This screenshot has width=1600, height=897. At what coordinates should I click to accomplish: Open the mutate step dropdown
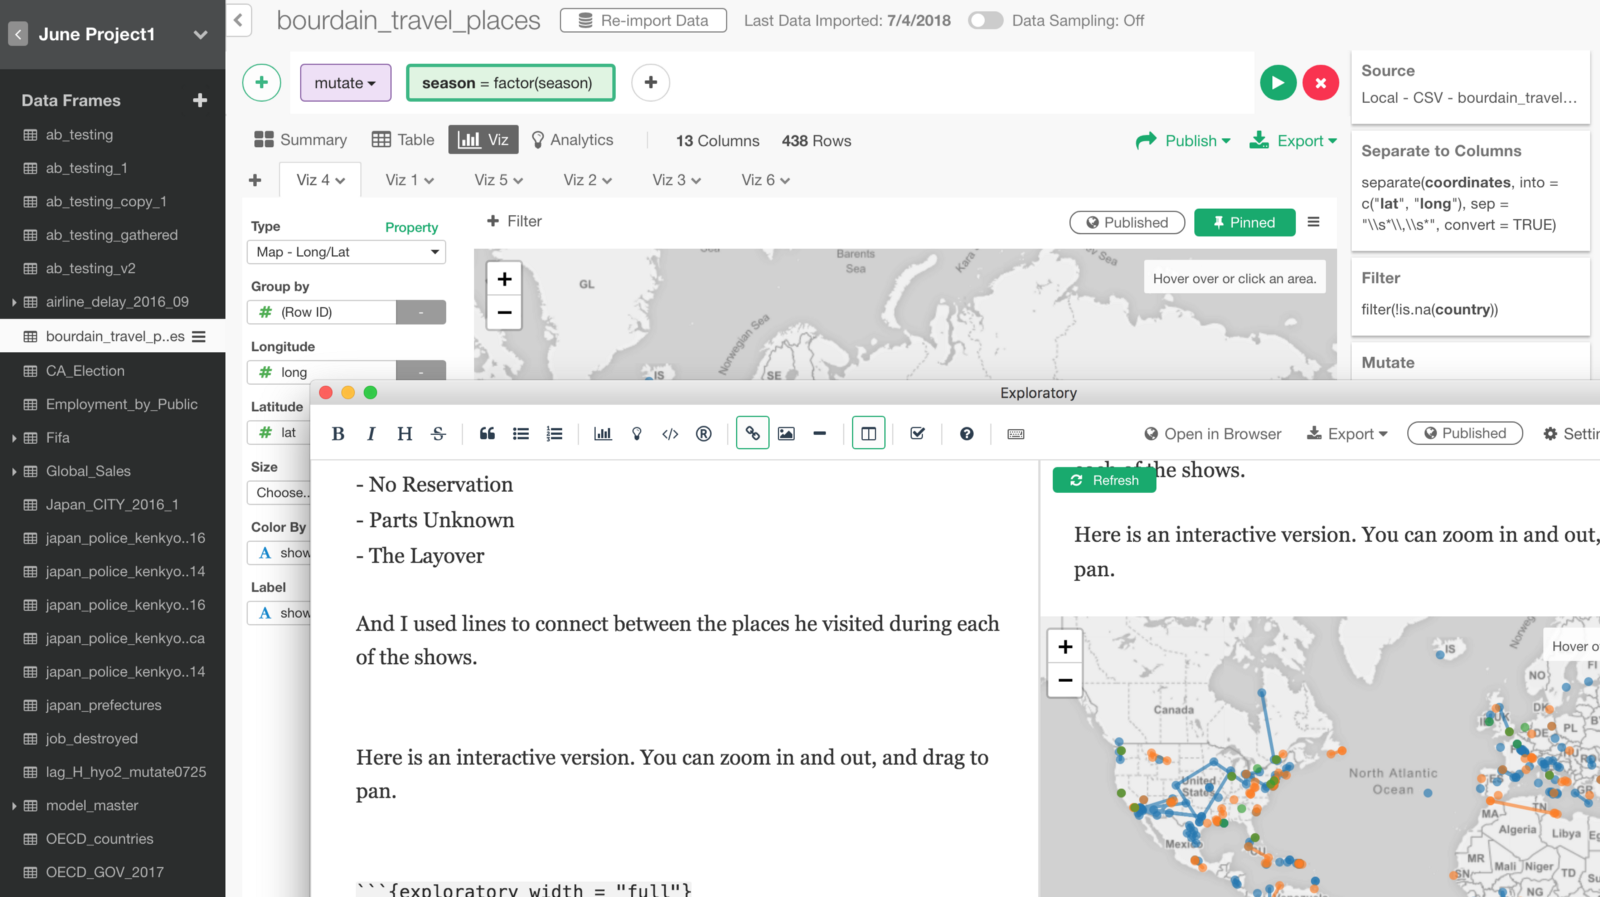[x=345, y=83]
